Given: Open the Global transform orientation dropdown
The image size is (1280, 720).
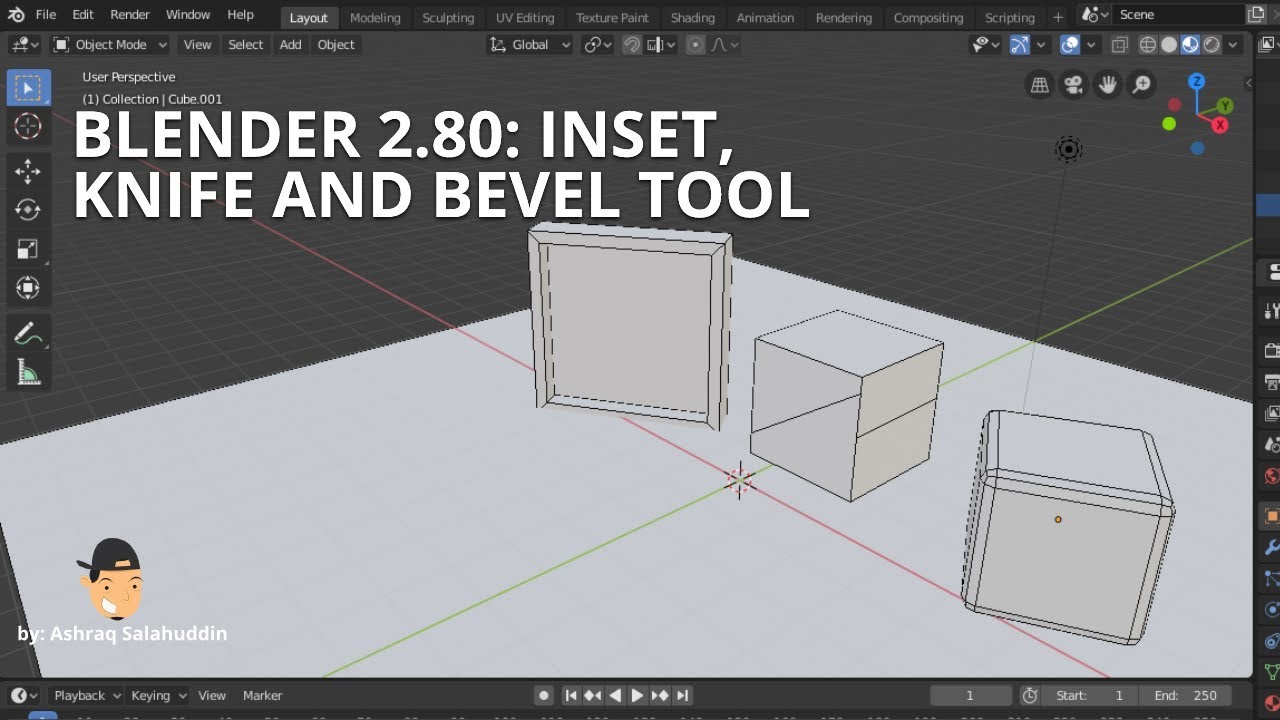Looking at the screenshot, I should pos(530,45).
